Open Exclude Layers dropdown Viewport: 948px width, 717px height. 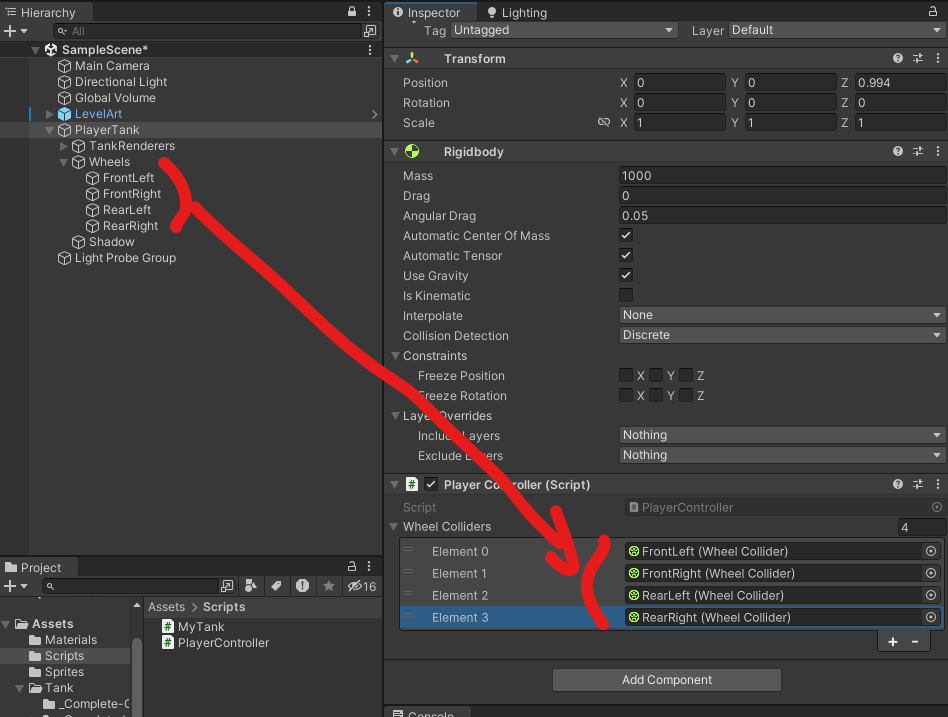tap(782, 455)
